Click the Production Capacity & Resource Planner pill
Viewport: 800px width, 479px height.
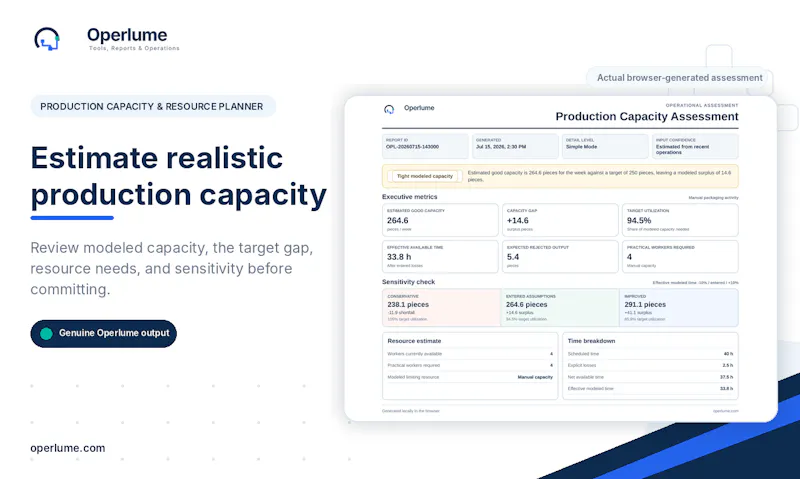(153, 107)
